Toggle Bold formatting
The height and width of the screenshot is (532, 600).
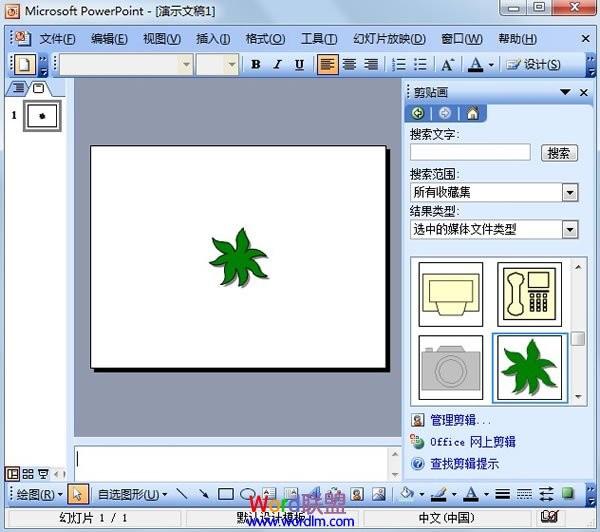pos(256,64)
